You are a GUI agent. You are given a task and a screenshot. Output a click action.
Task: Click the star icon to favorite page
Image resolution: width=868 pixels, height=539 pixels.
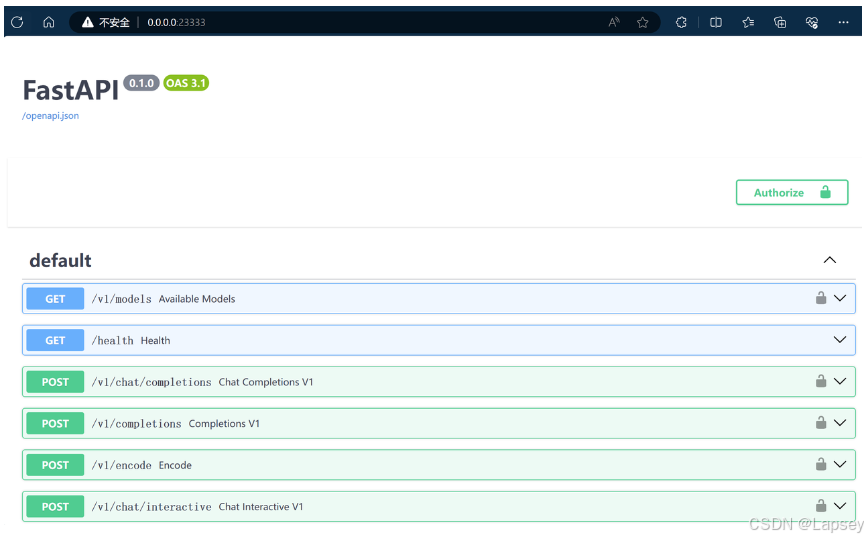(643, 22)
